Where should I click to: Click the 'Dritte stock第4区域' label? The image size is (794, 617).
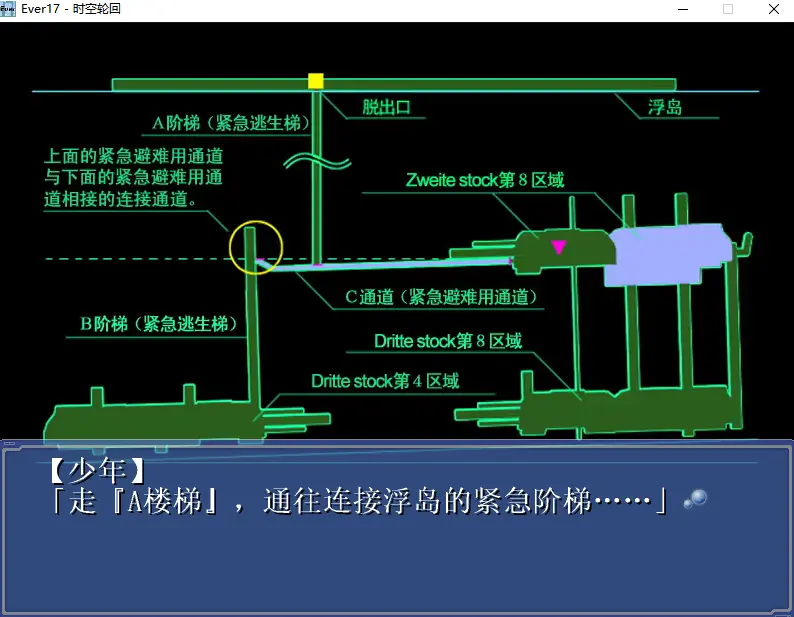click(385, 381)
